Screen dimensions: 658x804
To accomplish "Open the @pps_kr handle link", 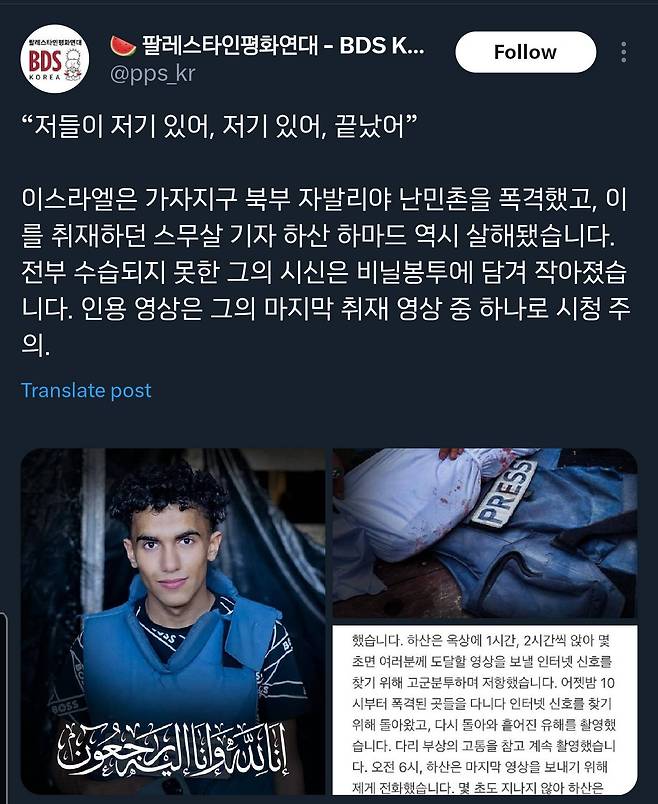I will tap(152, 74).
